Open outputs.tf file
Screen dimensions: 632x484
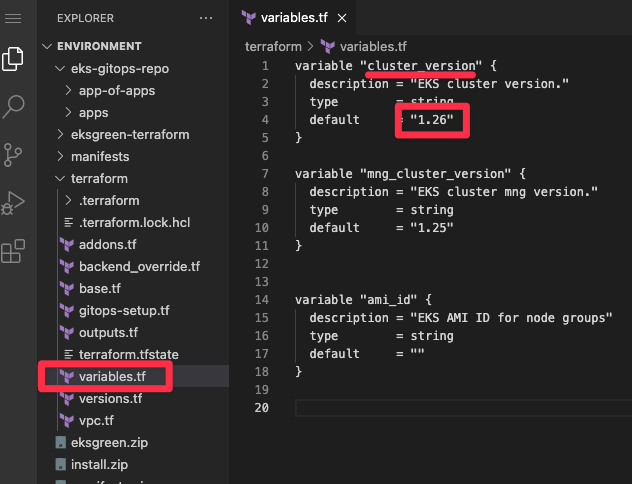click(x=108, y=332)
